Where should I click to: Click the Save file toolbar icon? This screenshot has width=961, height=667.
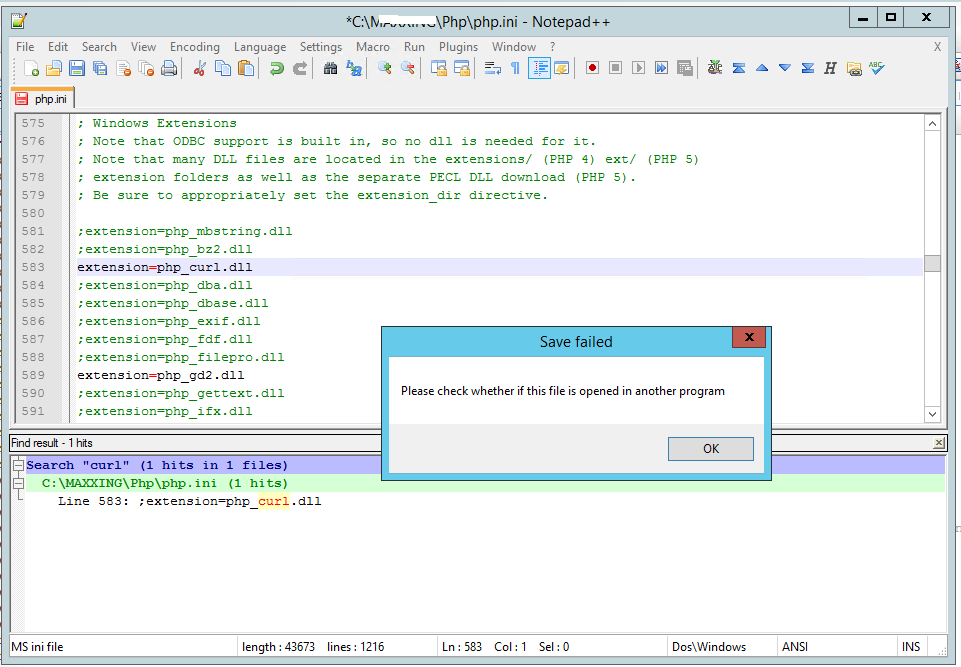(x=77, y=69)
